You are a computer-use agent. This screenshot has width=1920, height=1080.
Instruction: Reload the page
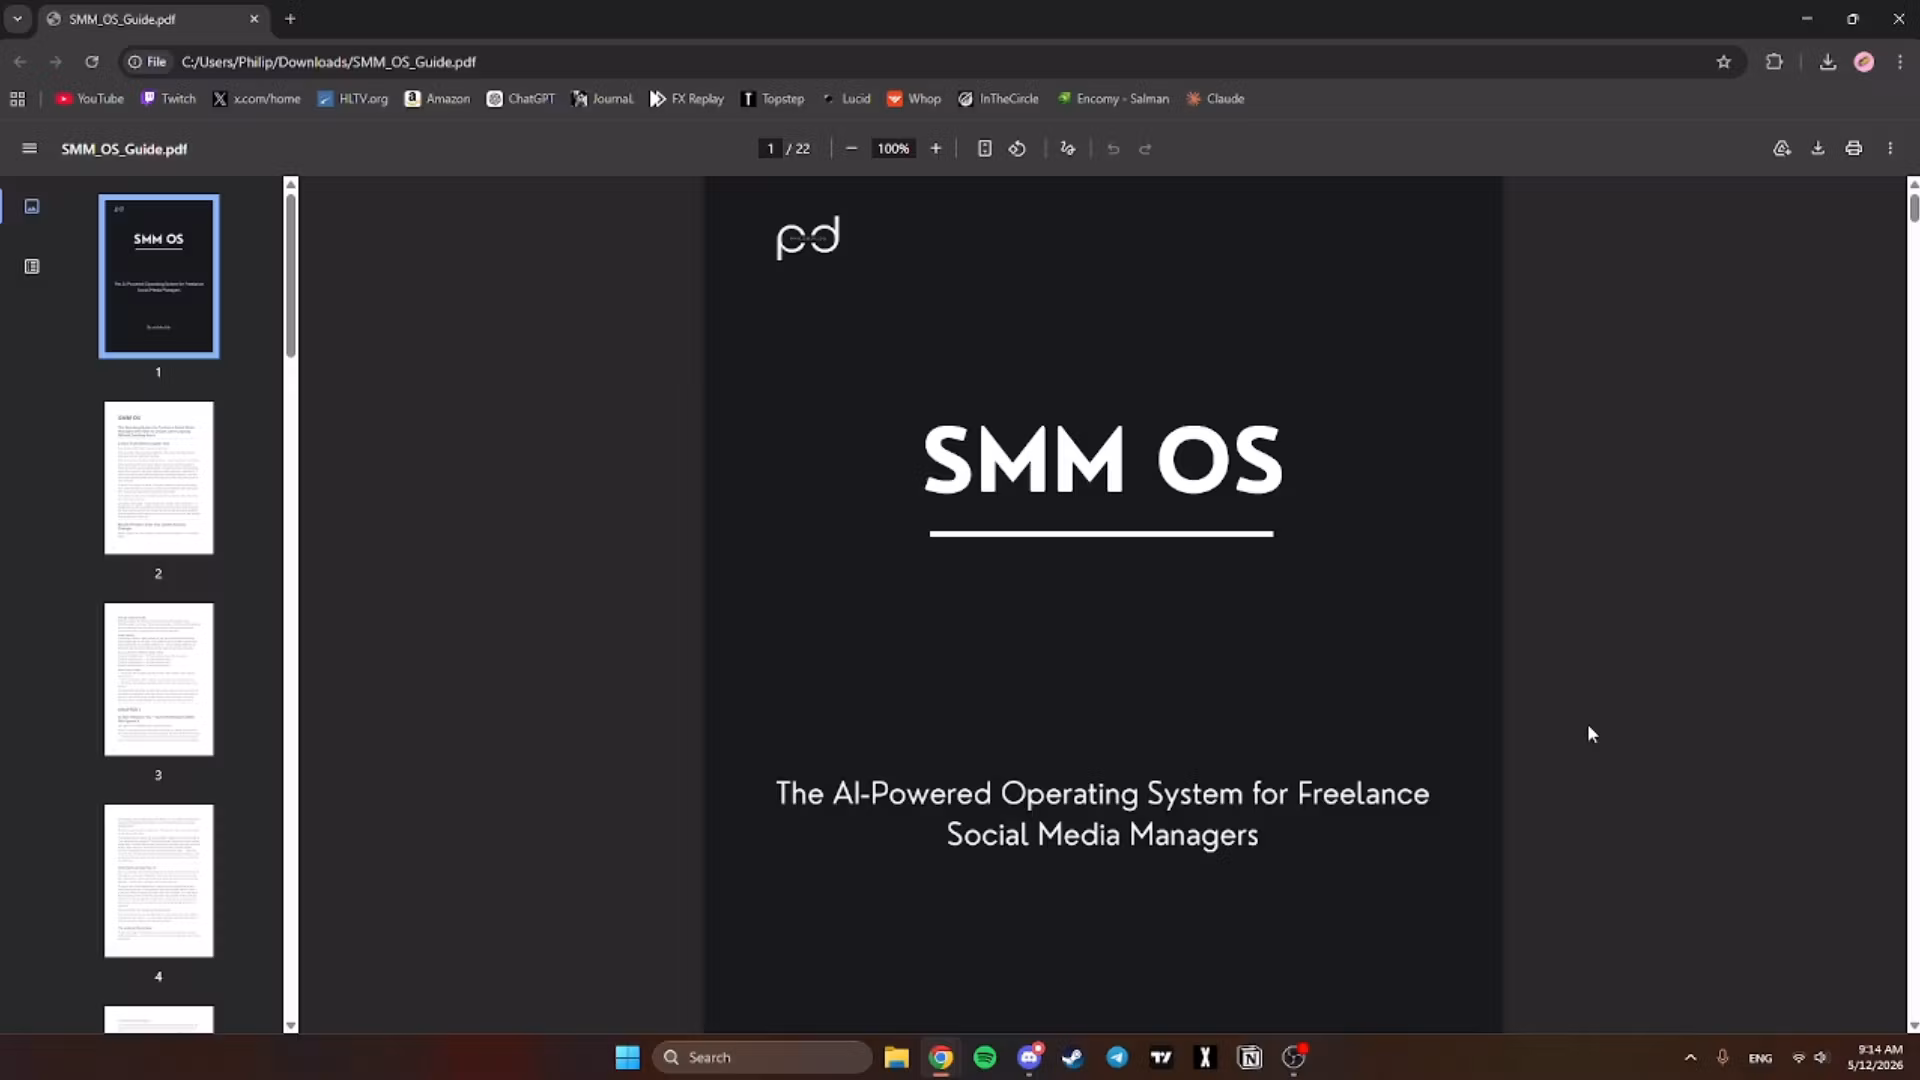point(92,62)
